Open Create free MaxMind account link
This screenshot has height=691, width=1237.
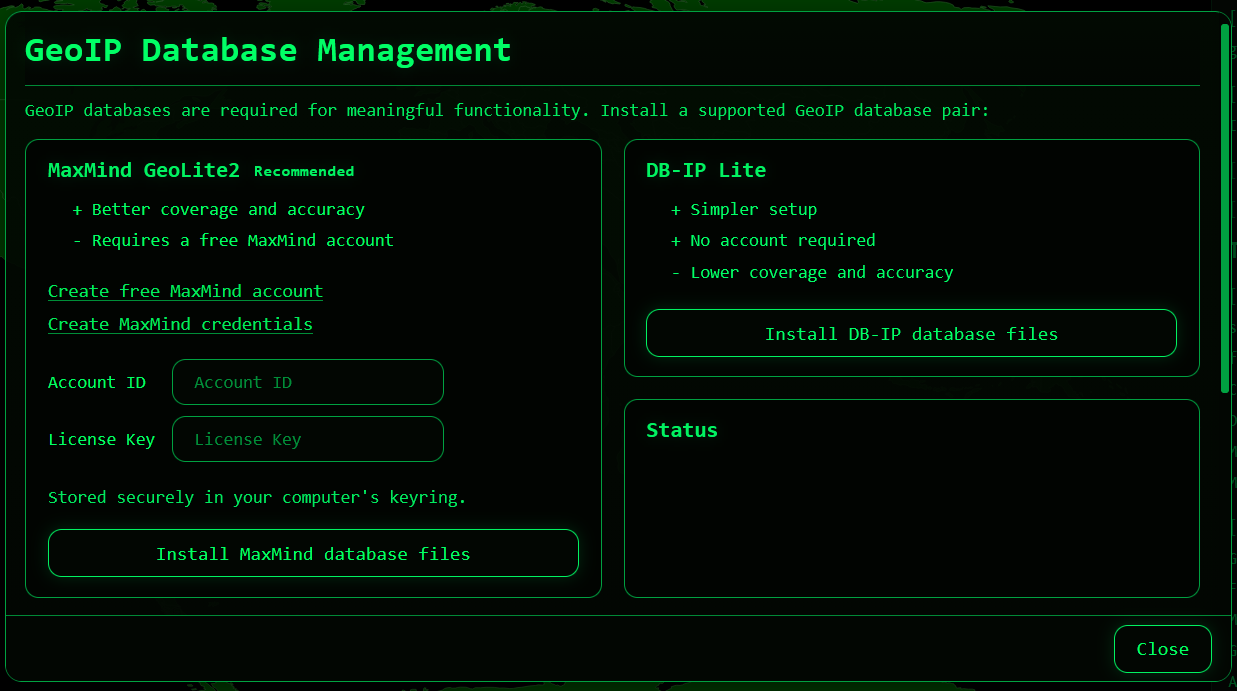(185, 291)
